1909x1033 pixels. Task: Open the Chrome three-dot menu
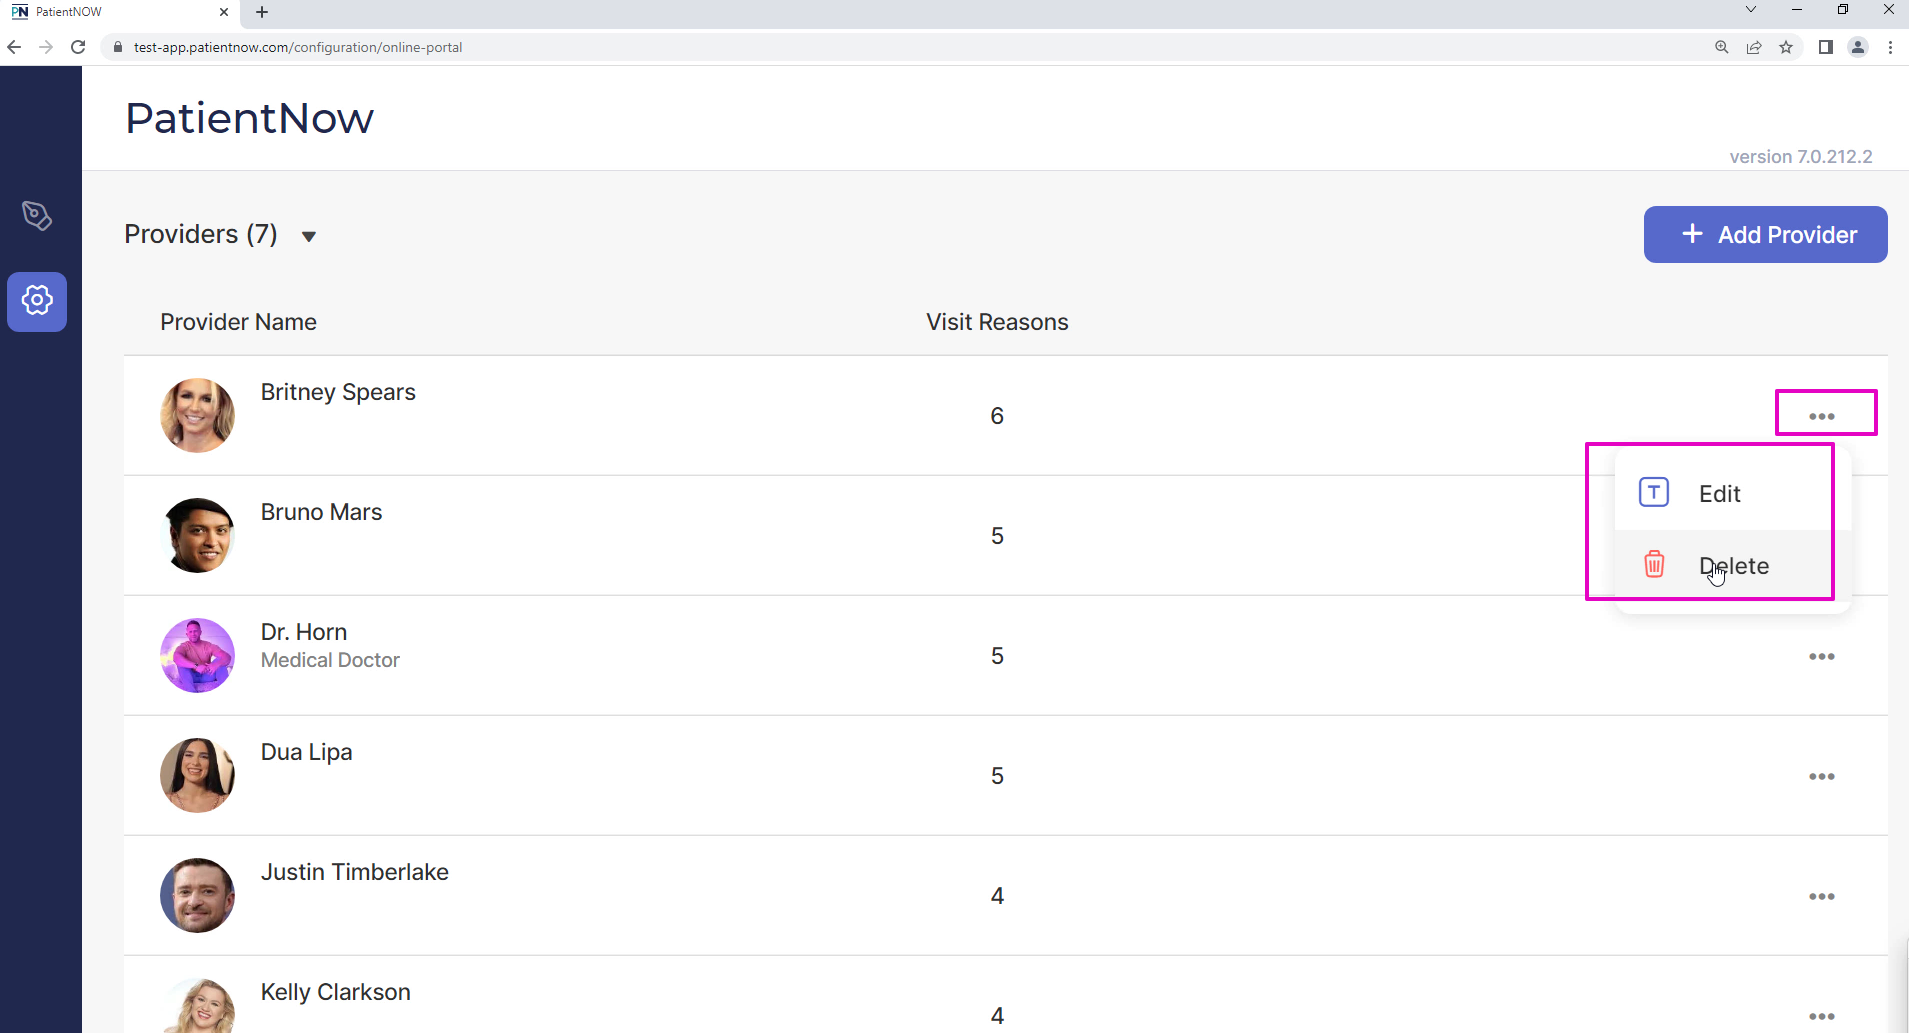1890,47
